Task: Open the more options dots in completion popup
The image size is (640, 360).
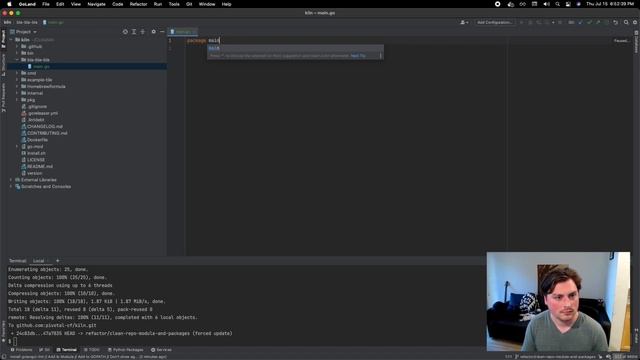Action: point(380,56)
